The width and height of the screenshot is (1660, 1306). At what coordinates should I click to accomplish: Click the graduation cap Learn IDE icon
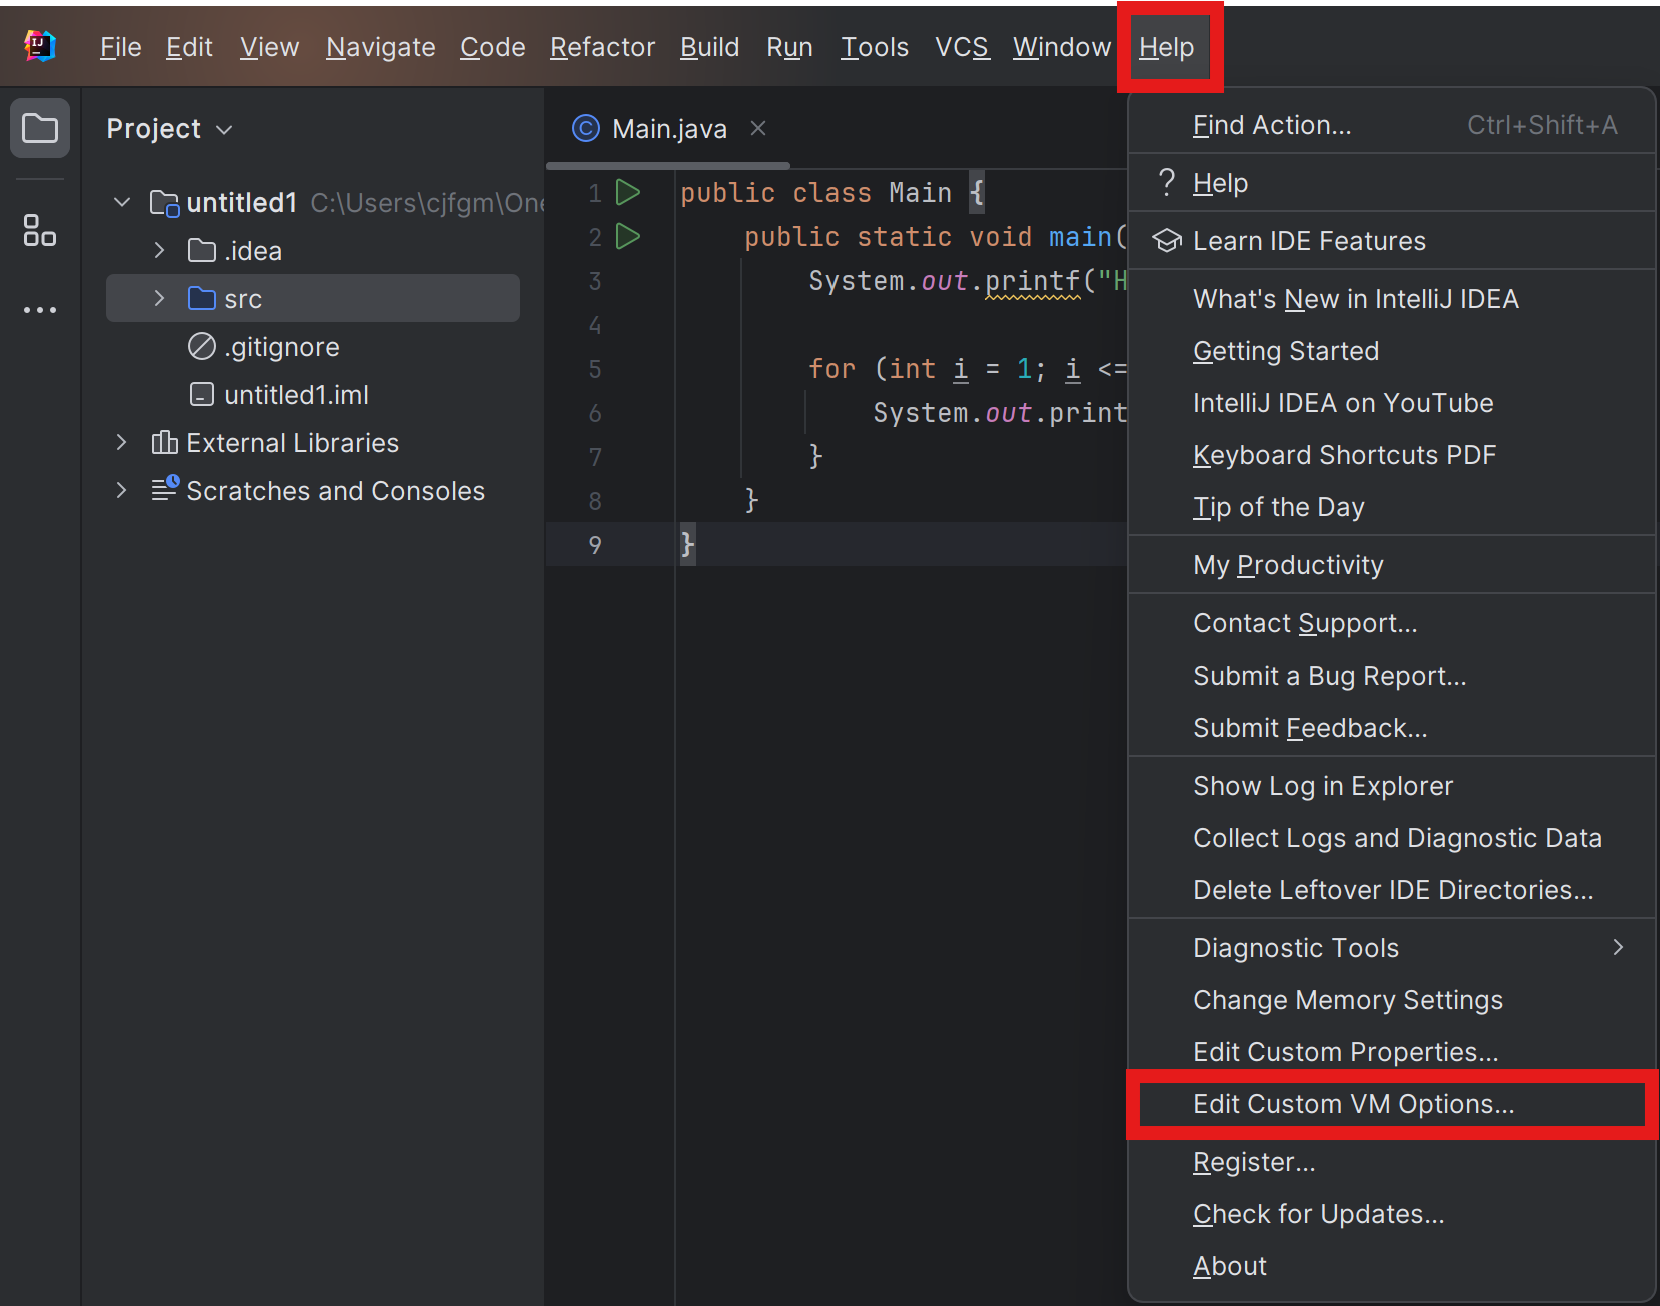click(1167, 240)
